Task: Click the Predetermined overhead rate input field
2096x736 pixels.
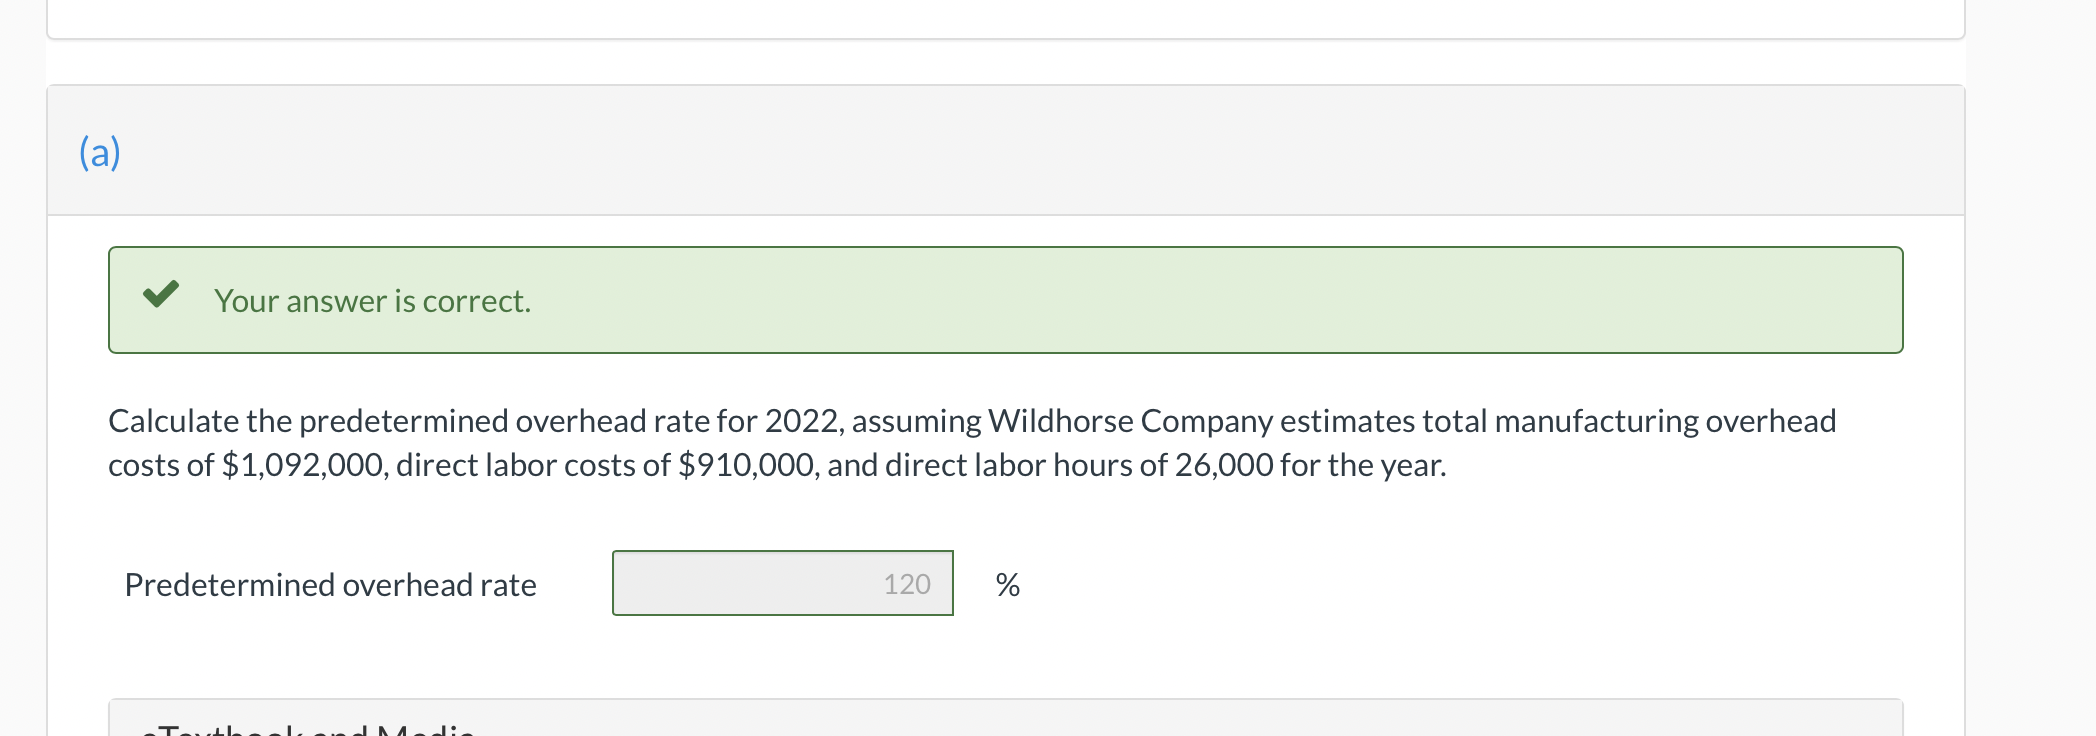Action: click(782, 583)
